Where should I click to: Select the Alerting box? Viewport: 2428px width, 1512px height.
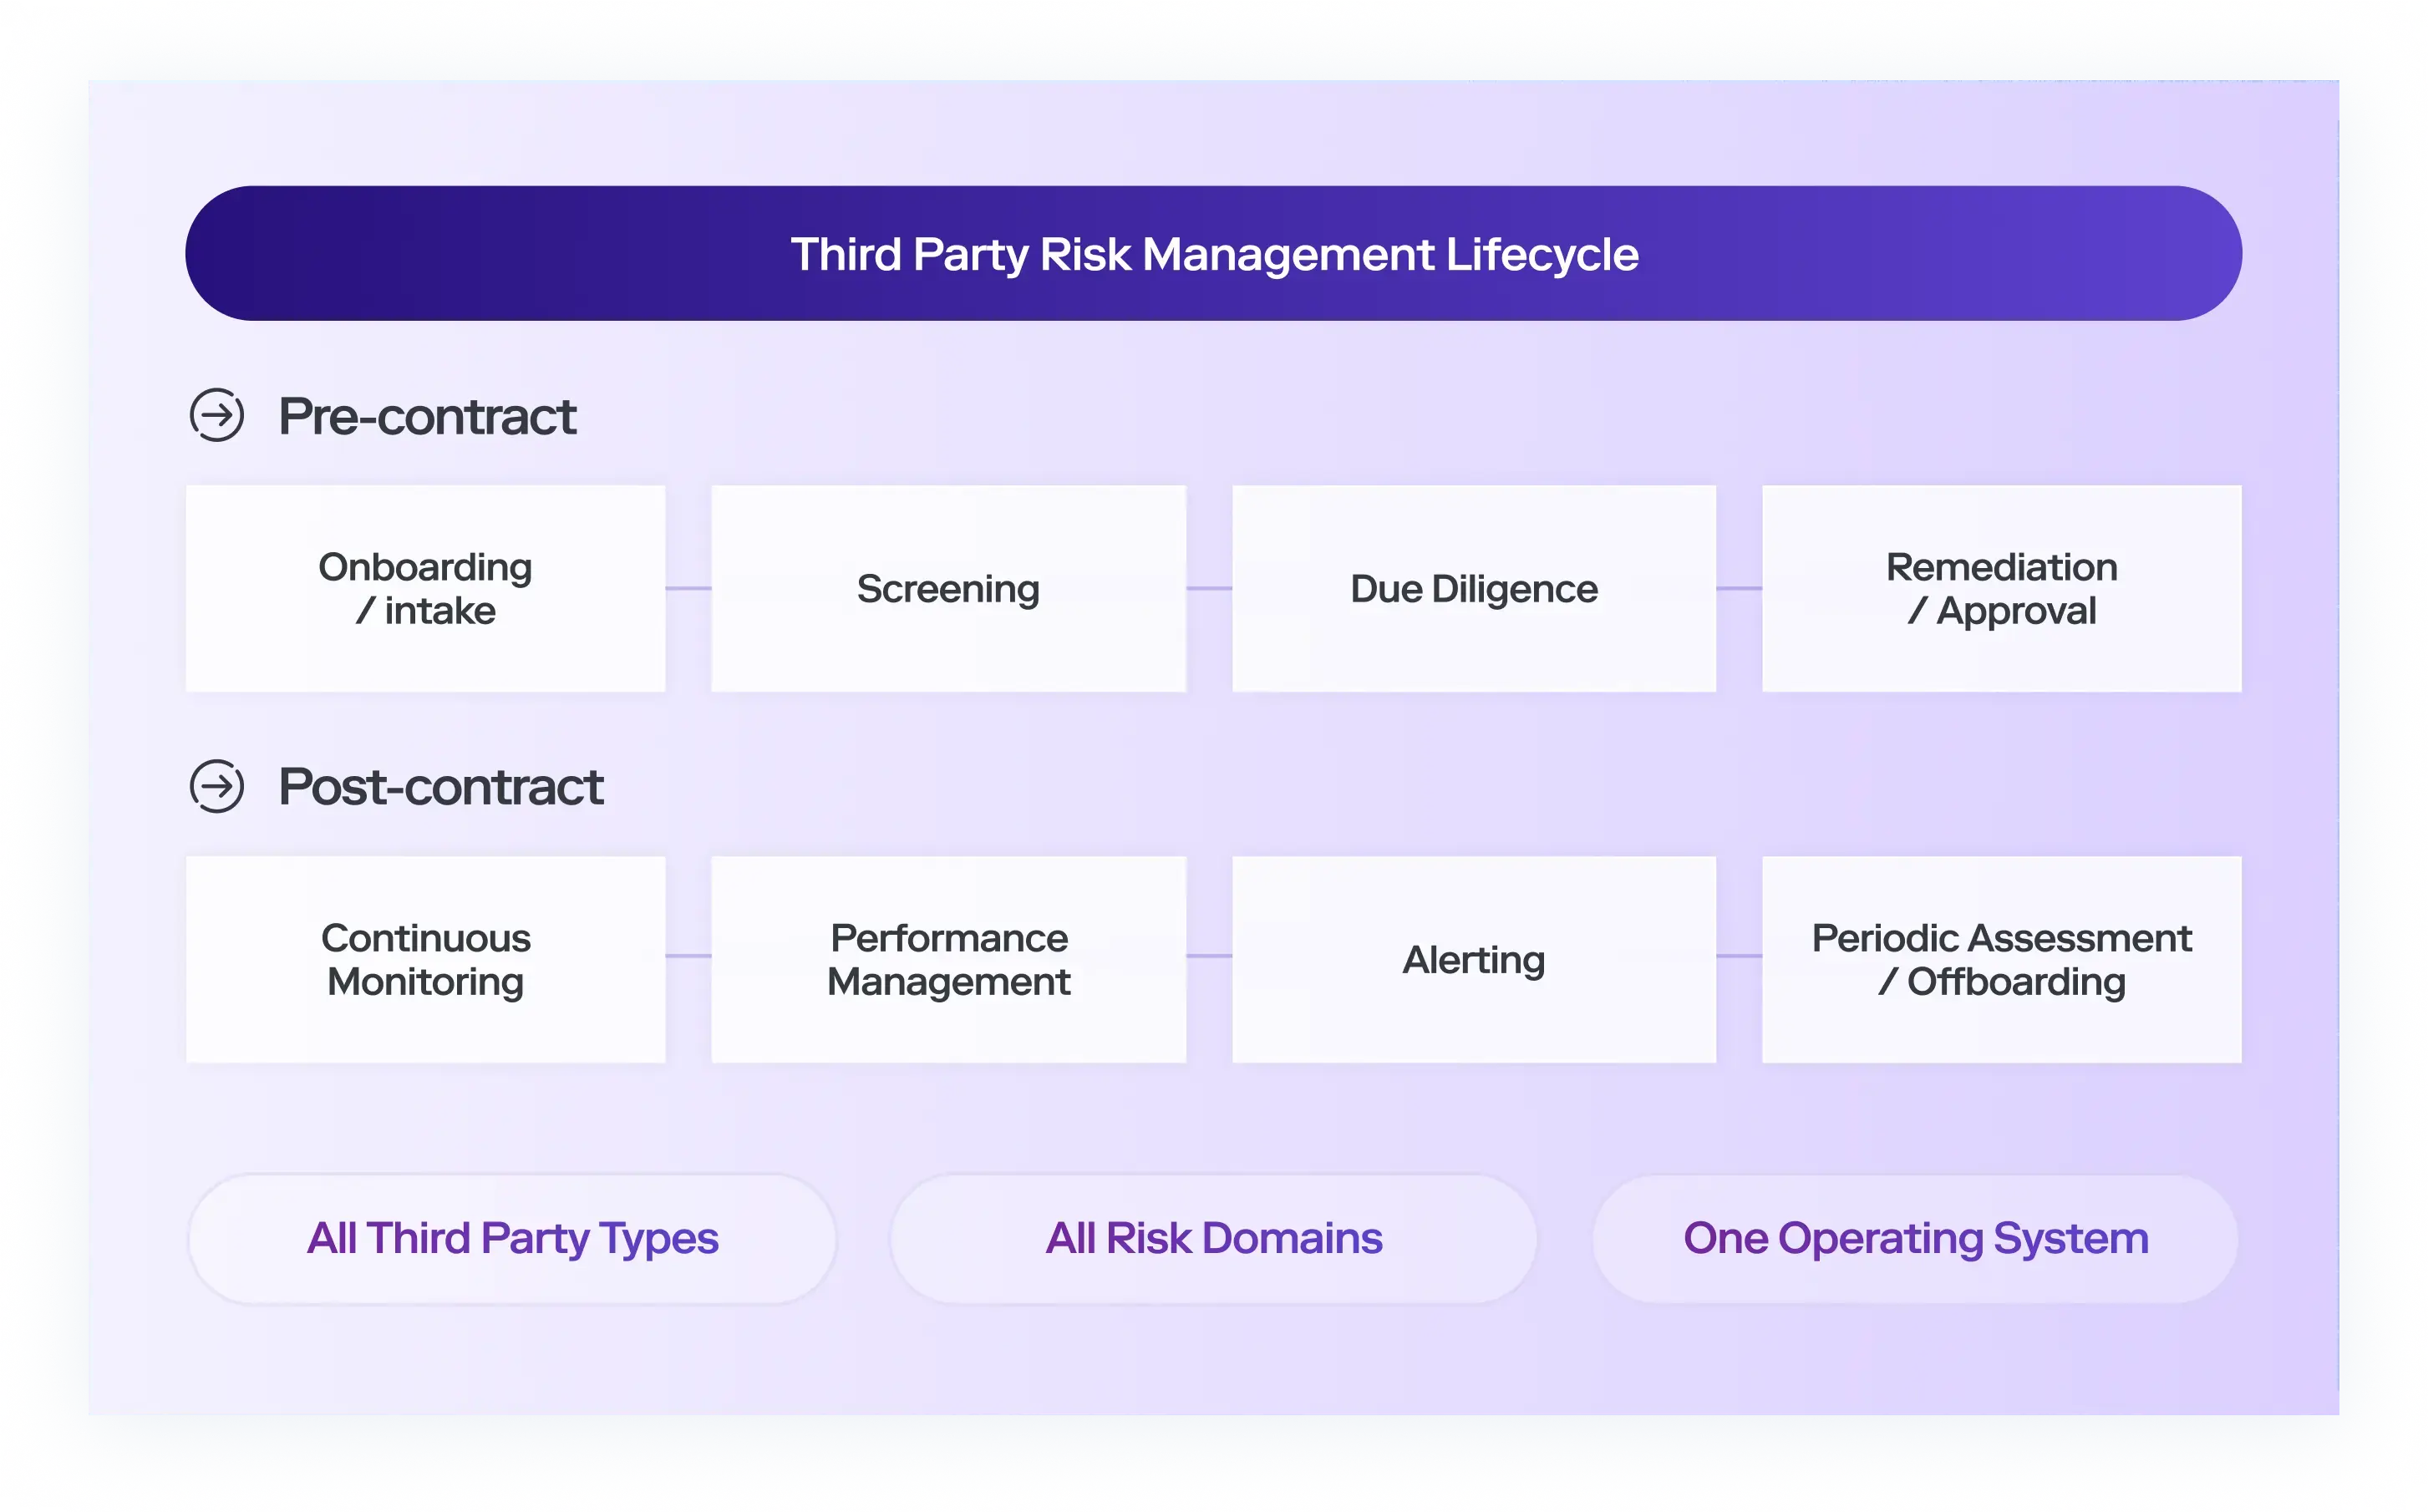(1473, 959)
